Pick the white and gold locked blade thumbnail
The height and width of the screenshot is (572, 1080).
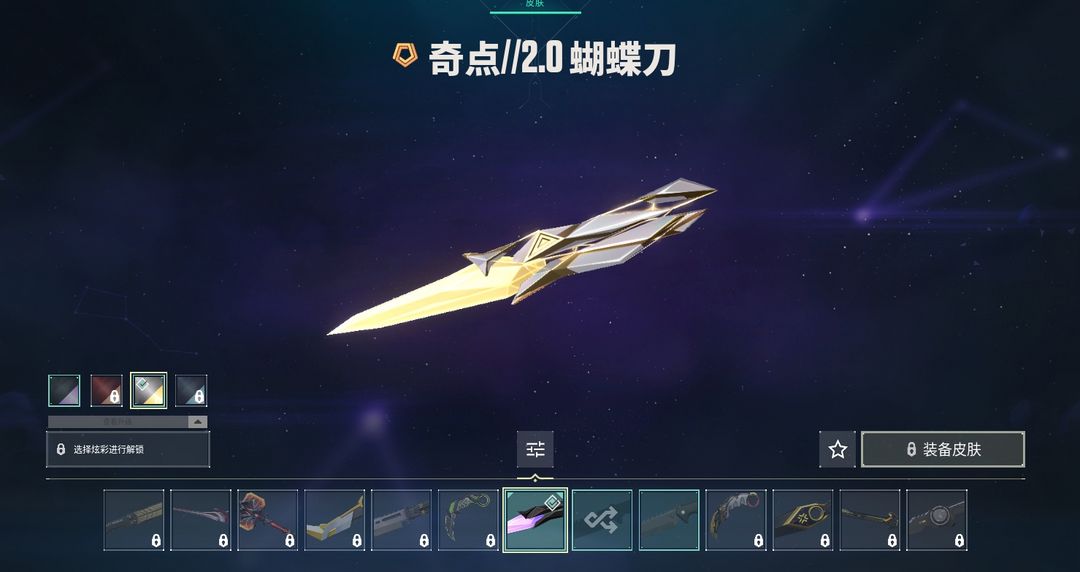pyautogui.click(x=334, y=520)
